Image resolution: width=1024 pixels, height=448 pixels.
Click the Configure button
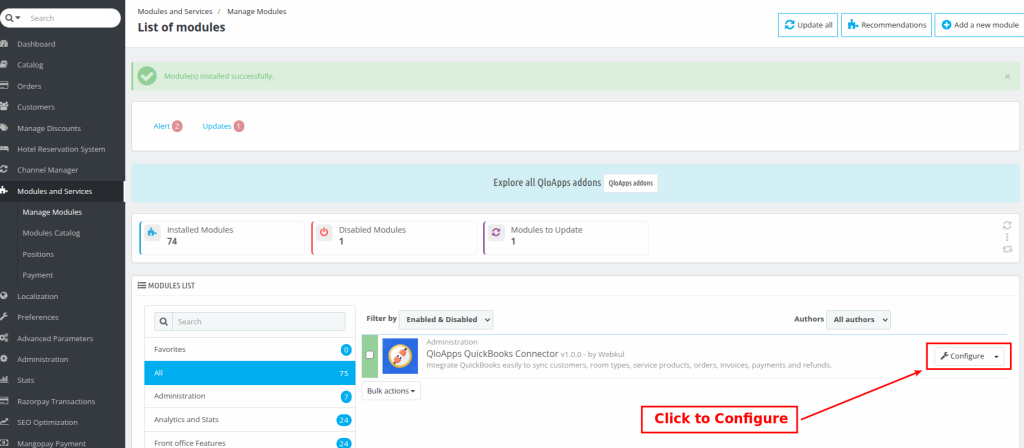point(962,357)
